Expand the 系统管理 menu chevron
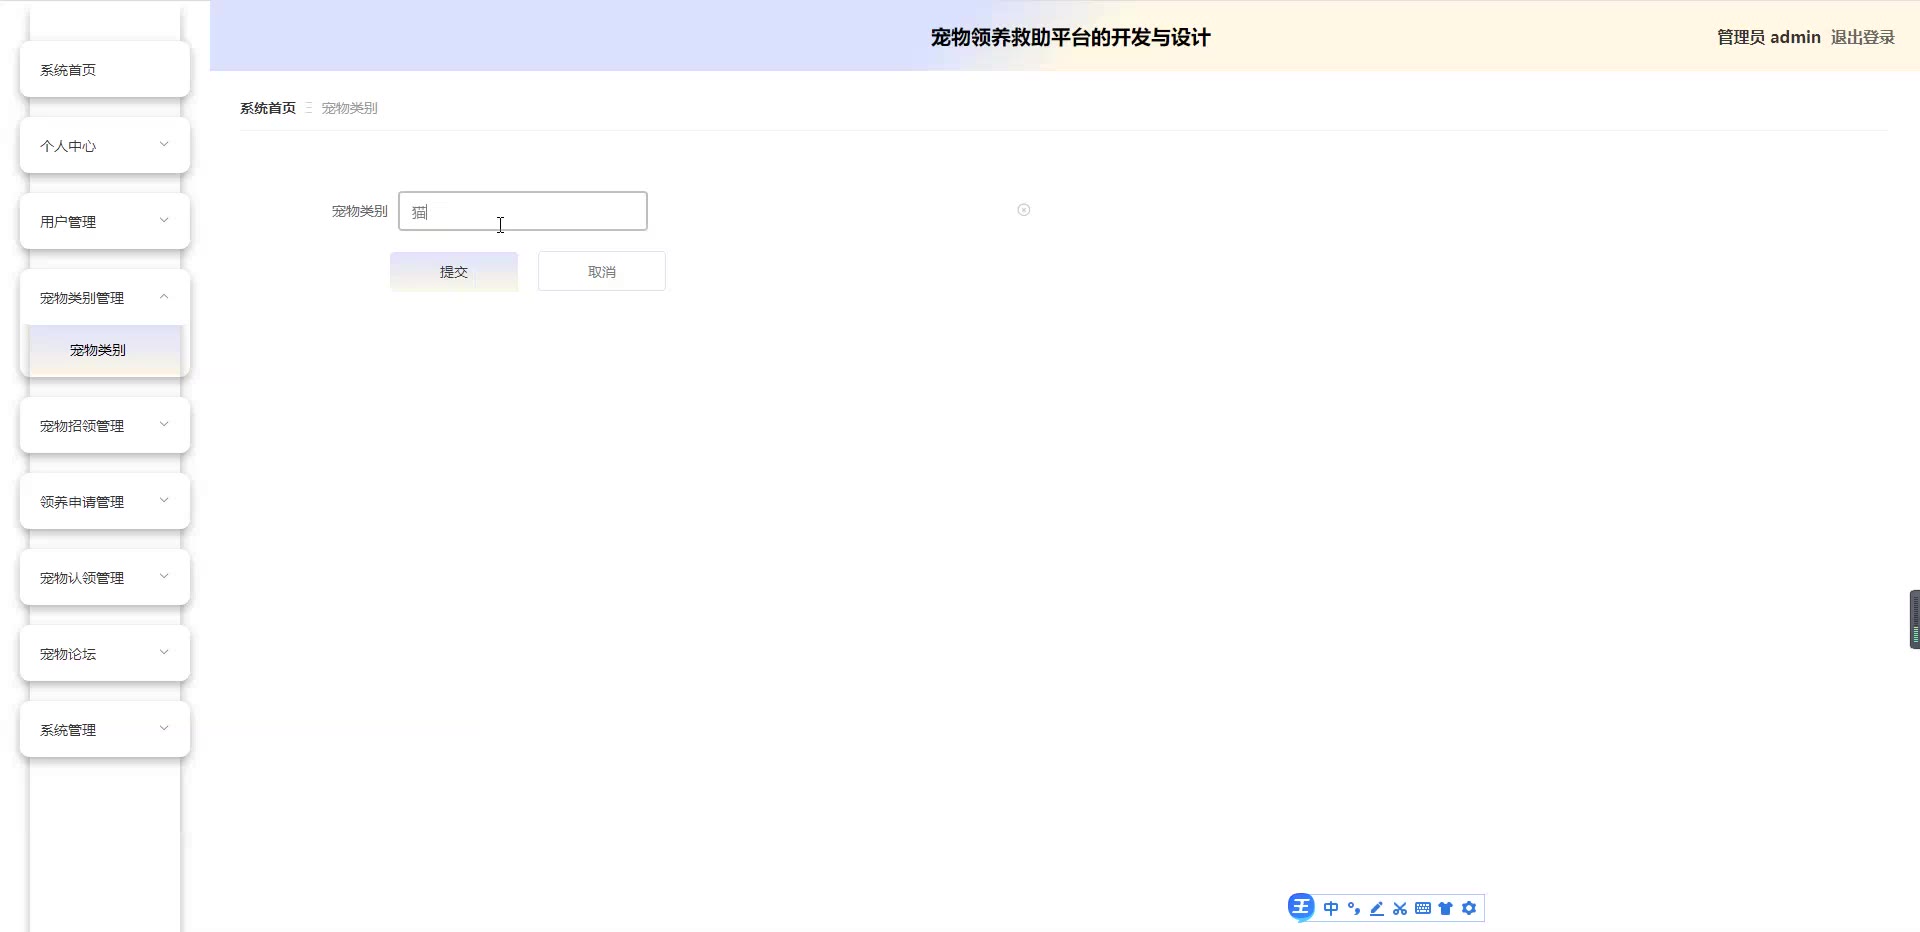 point(164,729)
